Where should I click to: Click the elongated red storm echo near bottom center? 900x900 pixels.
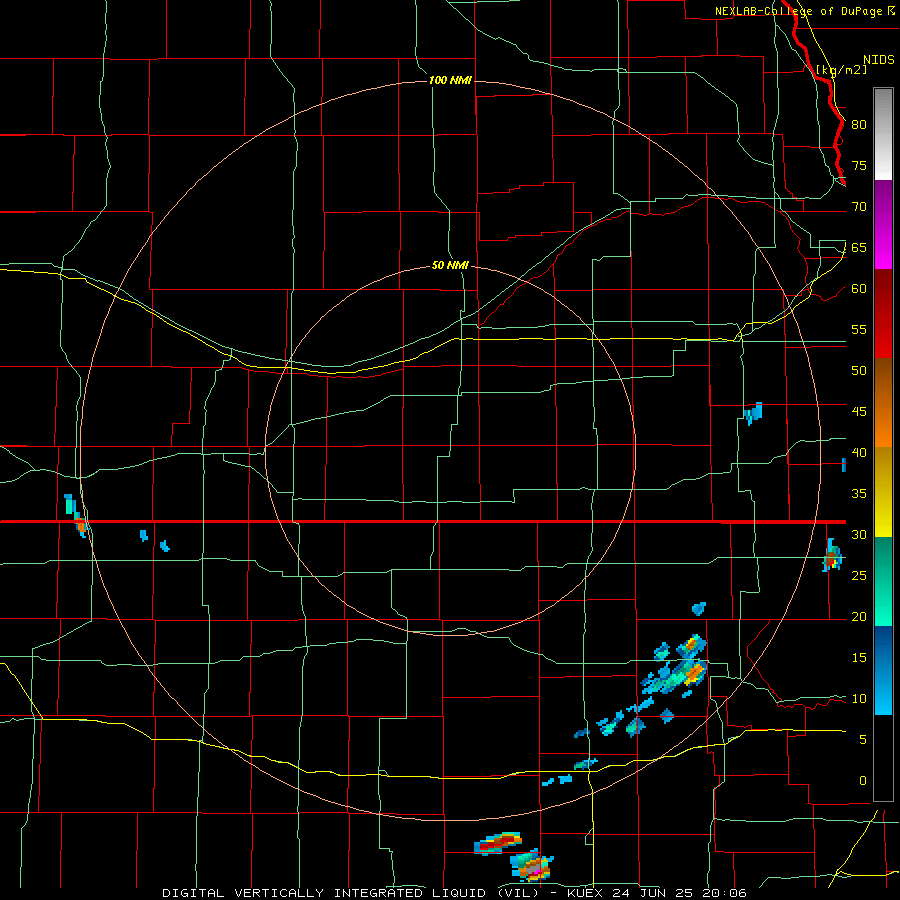tap(498, 843)
